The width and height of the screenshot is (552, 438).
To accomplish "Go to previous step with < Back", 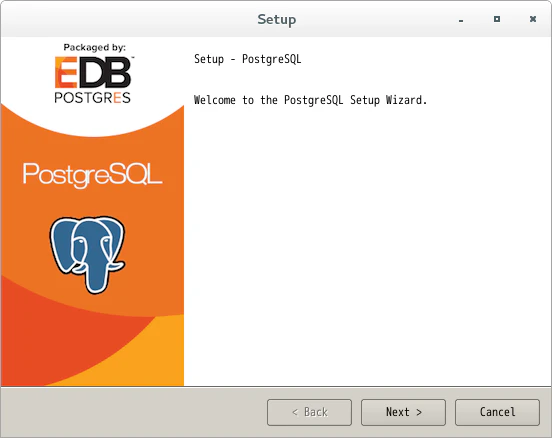I will tap(309, 412).
